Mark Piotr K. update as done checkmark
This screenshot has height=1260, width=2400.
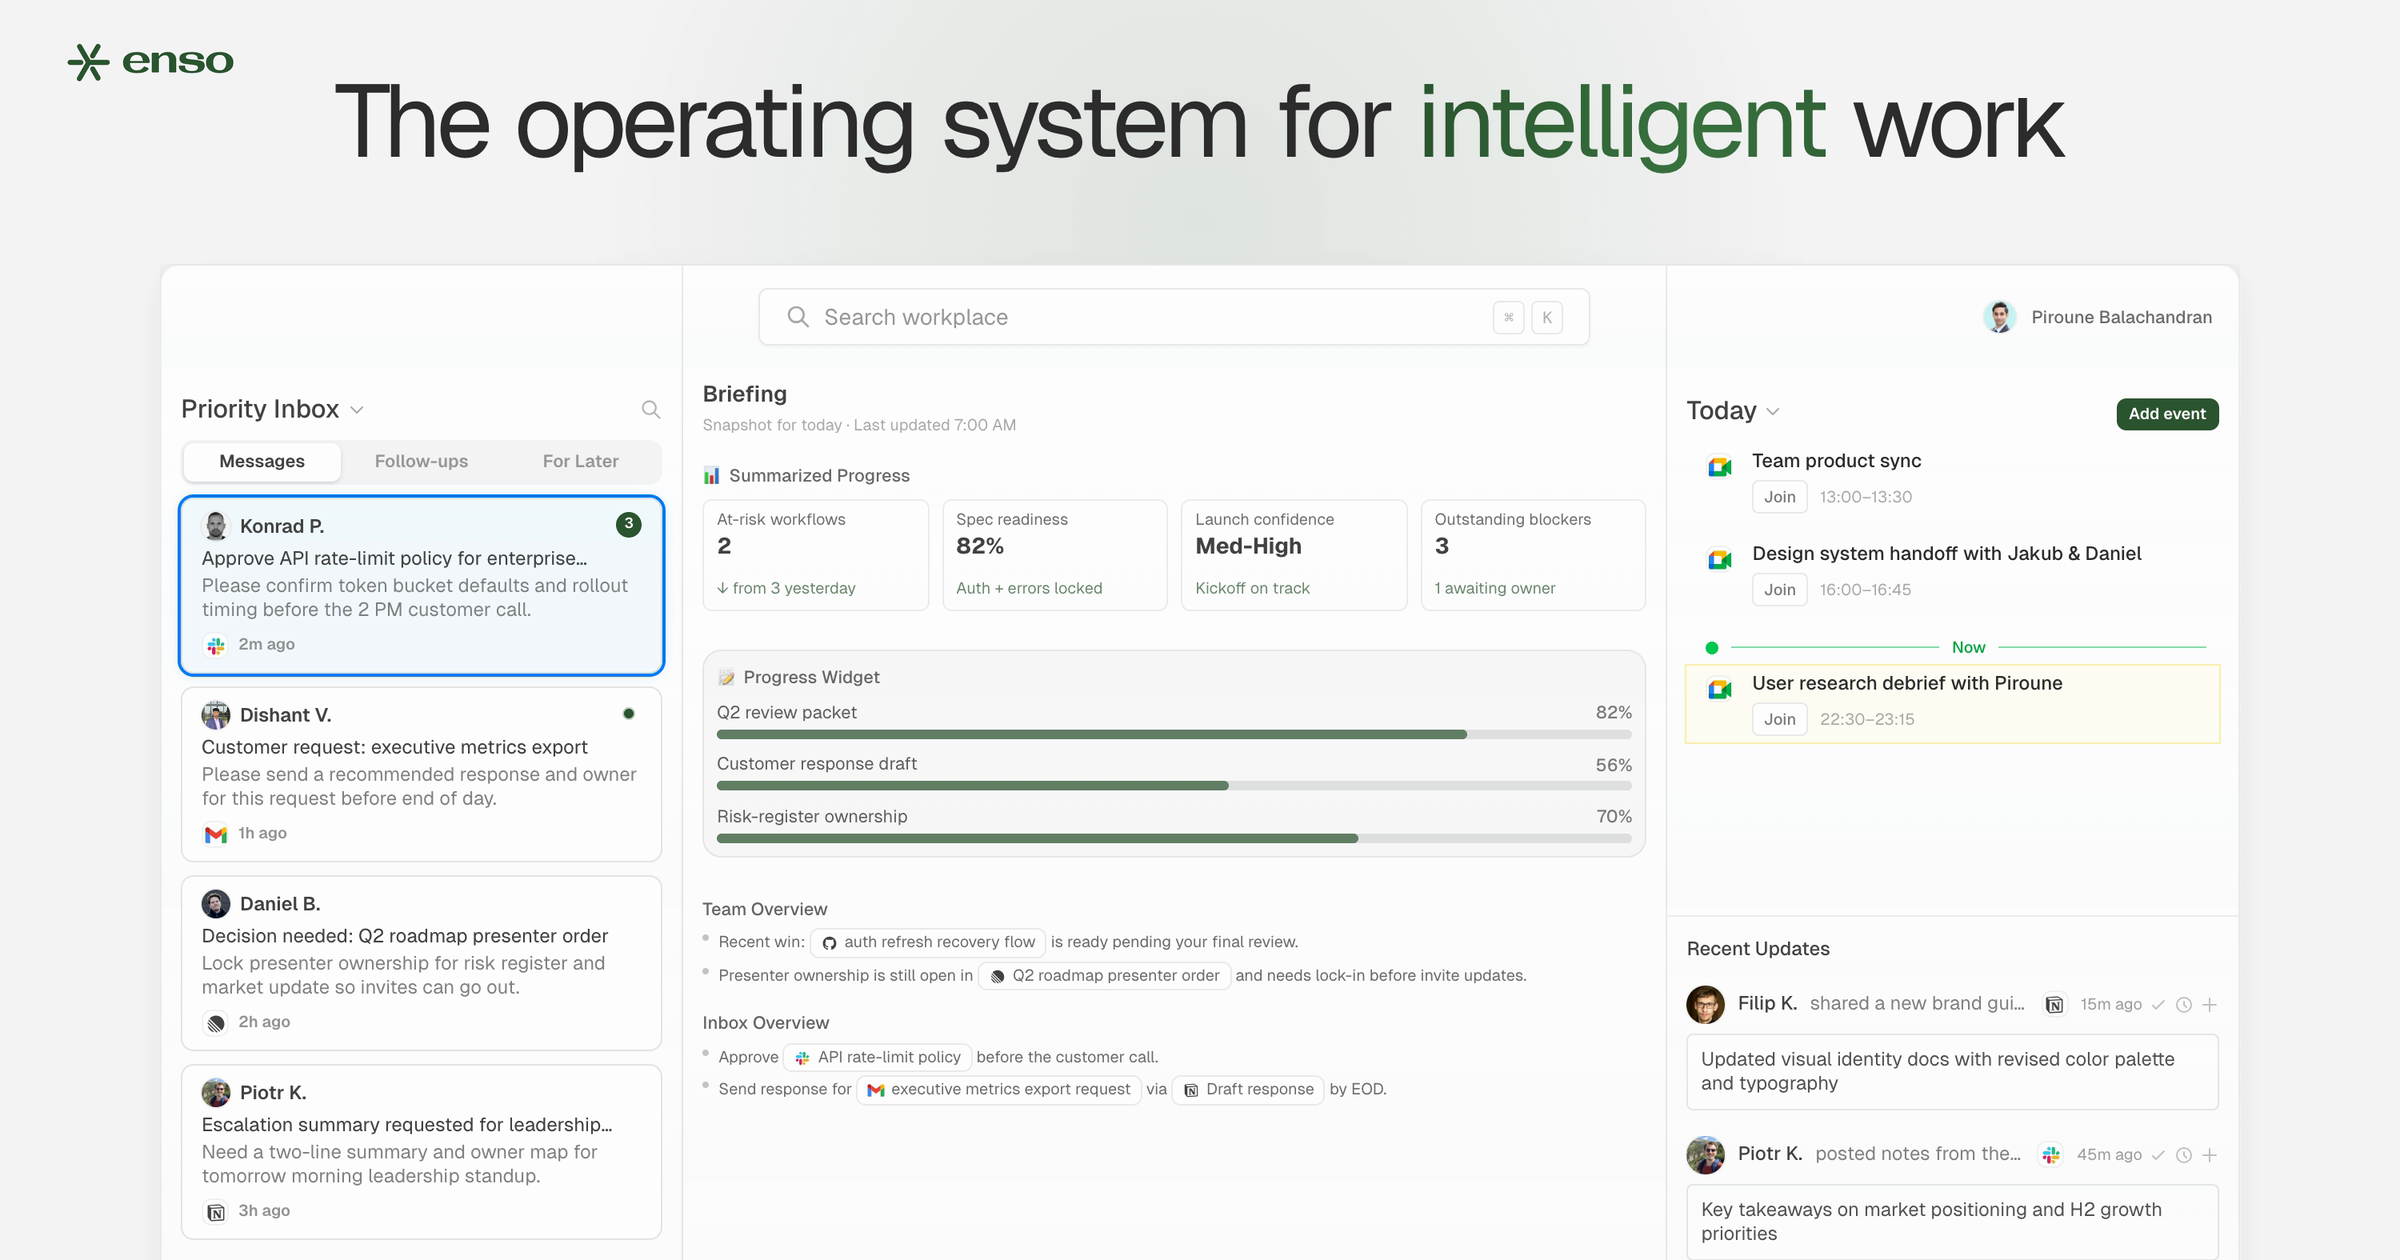(x=2158, y=1155)
